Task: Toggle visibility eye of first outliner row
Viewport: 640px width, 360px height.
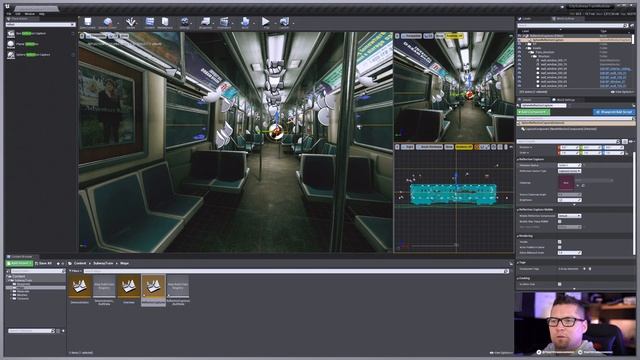Action: (x=520, y=36)
